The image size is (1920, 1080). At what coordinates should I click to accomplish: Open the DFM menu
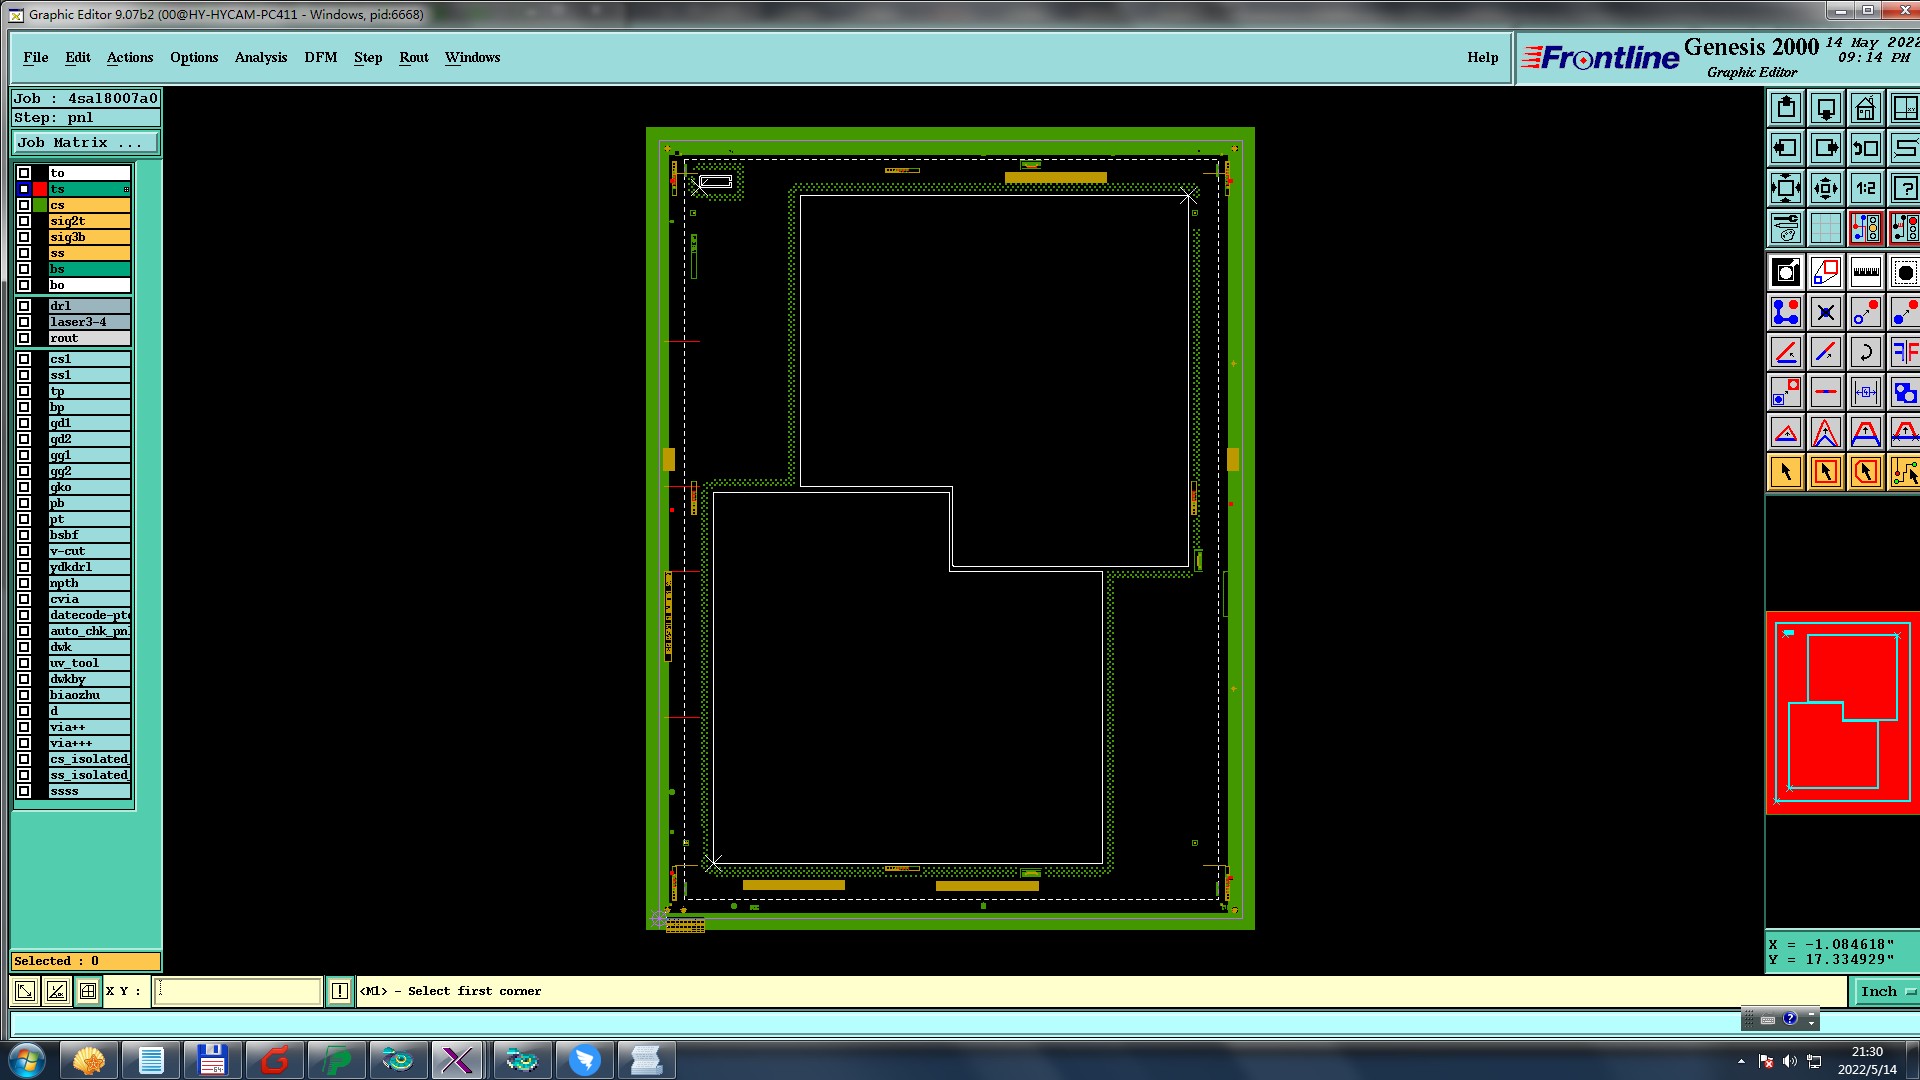click(x=320, y=57)
